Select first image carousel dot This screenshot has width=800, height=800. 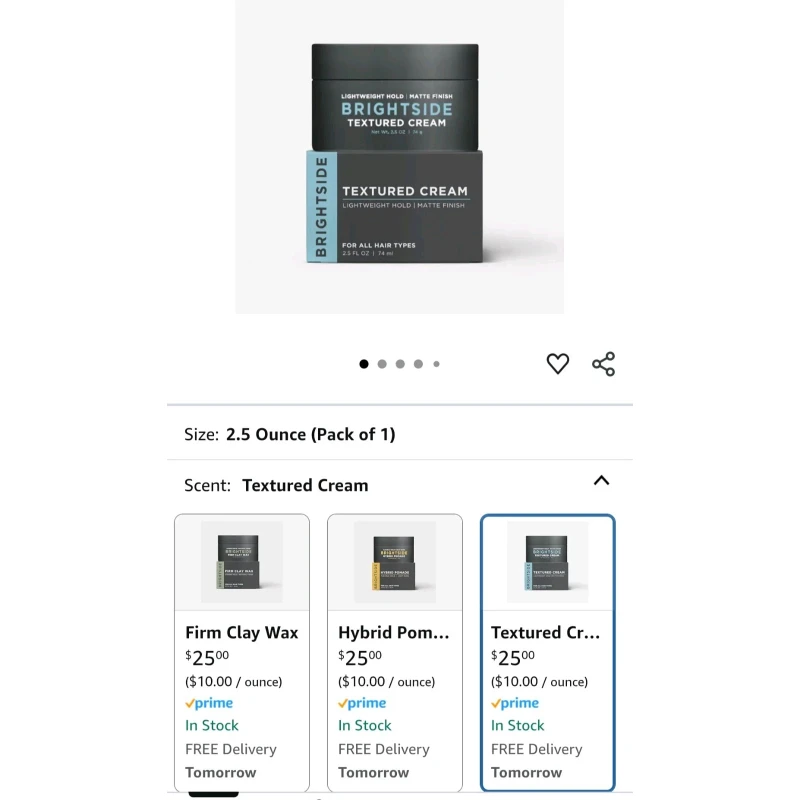pyautogui.click(x=364, y=364)
